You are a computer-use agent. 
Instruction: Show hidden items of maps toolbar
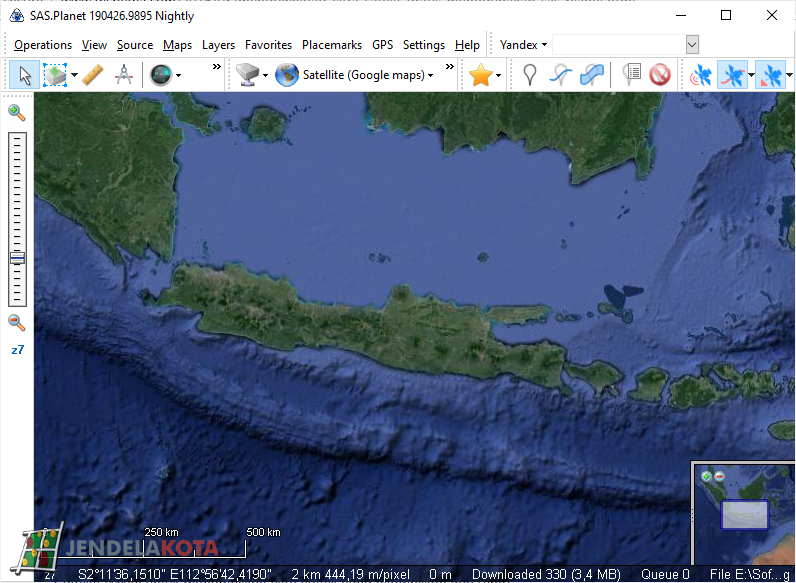click(x=449, y=67)
